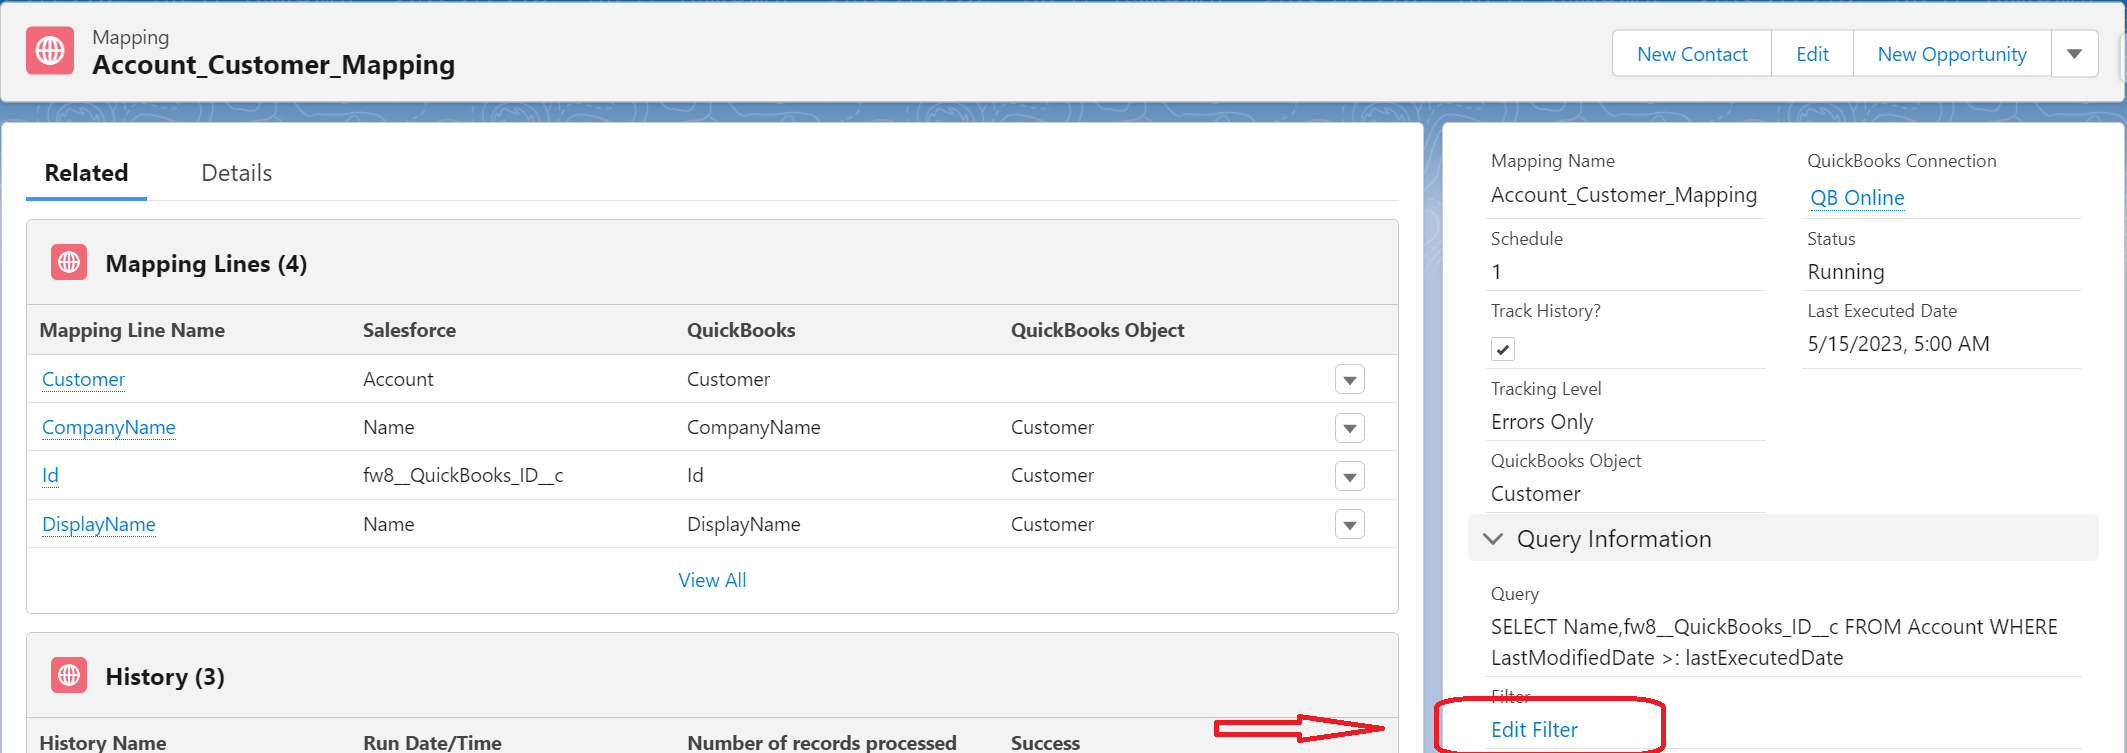The height and width of the screenshot is (753, 2127).
Task: Click the History Name column header
Action: tap(103, 742)
